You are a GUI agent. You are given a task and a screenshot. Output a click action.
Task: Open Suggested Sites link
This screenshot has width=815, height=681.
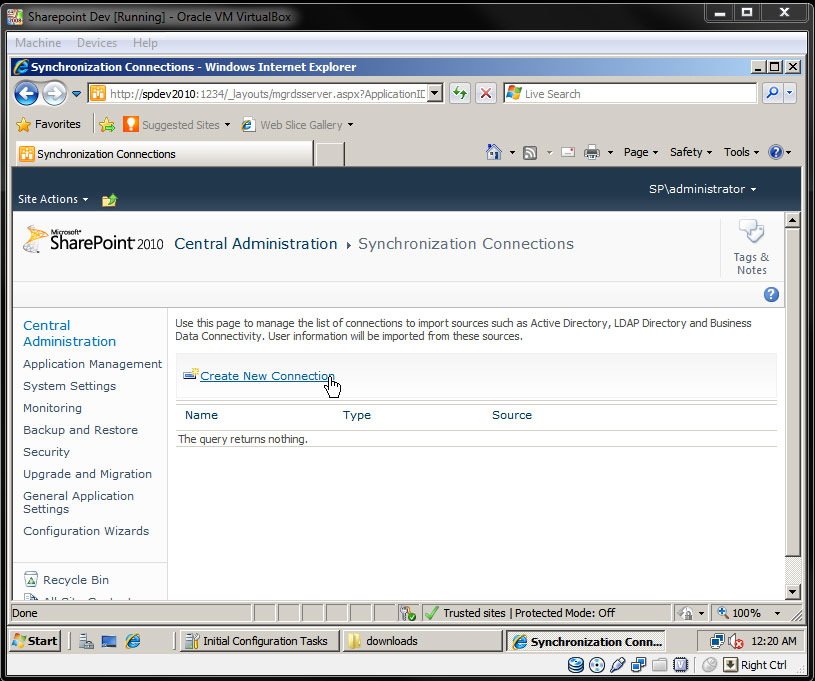click(x=176, y=125)
